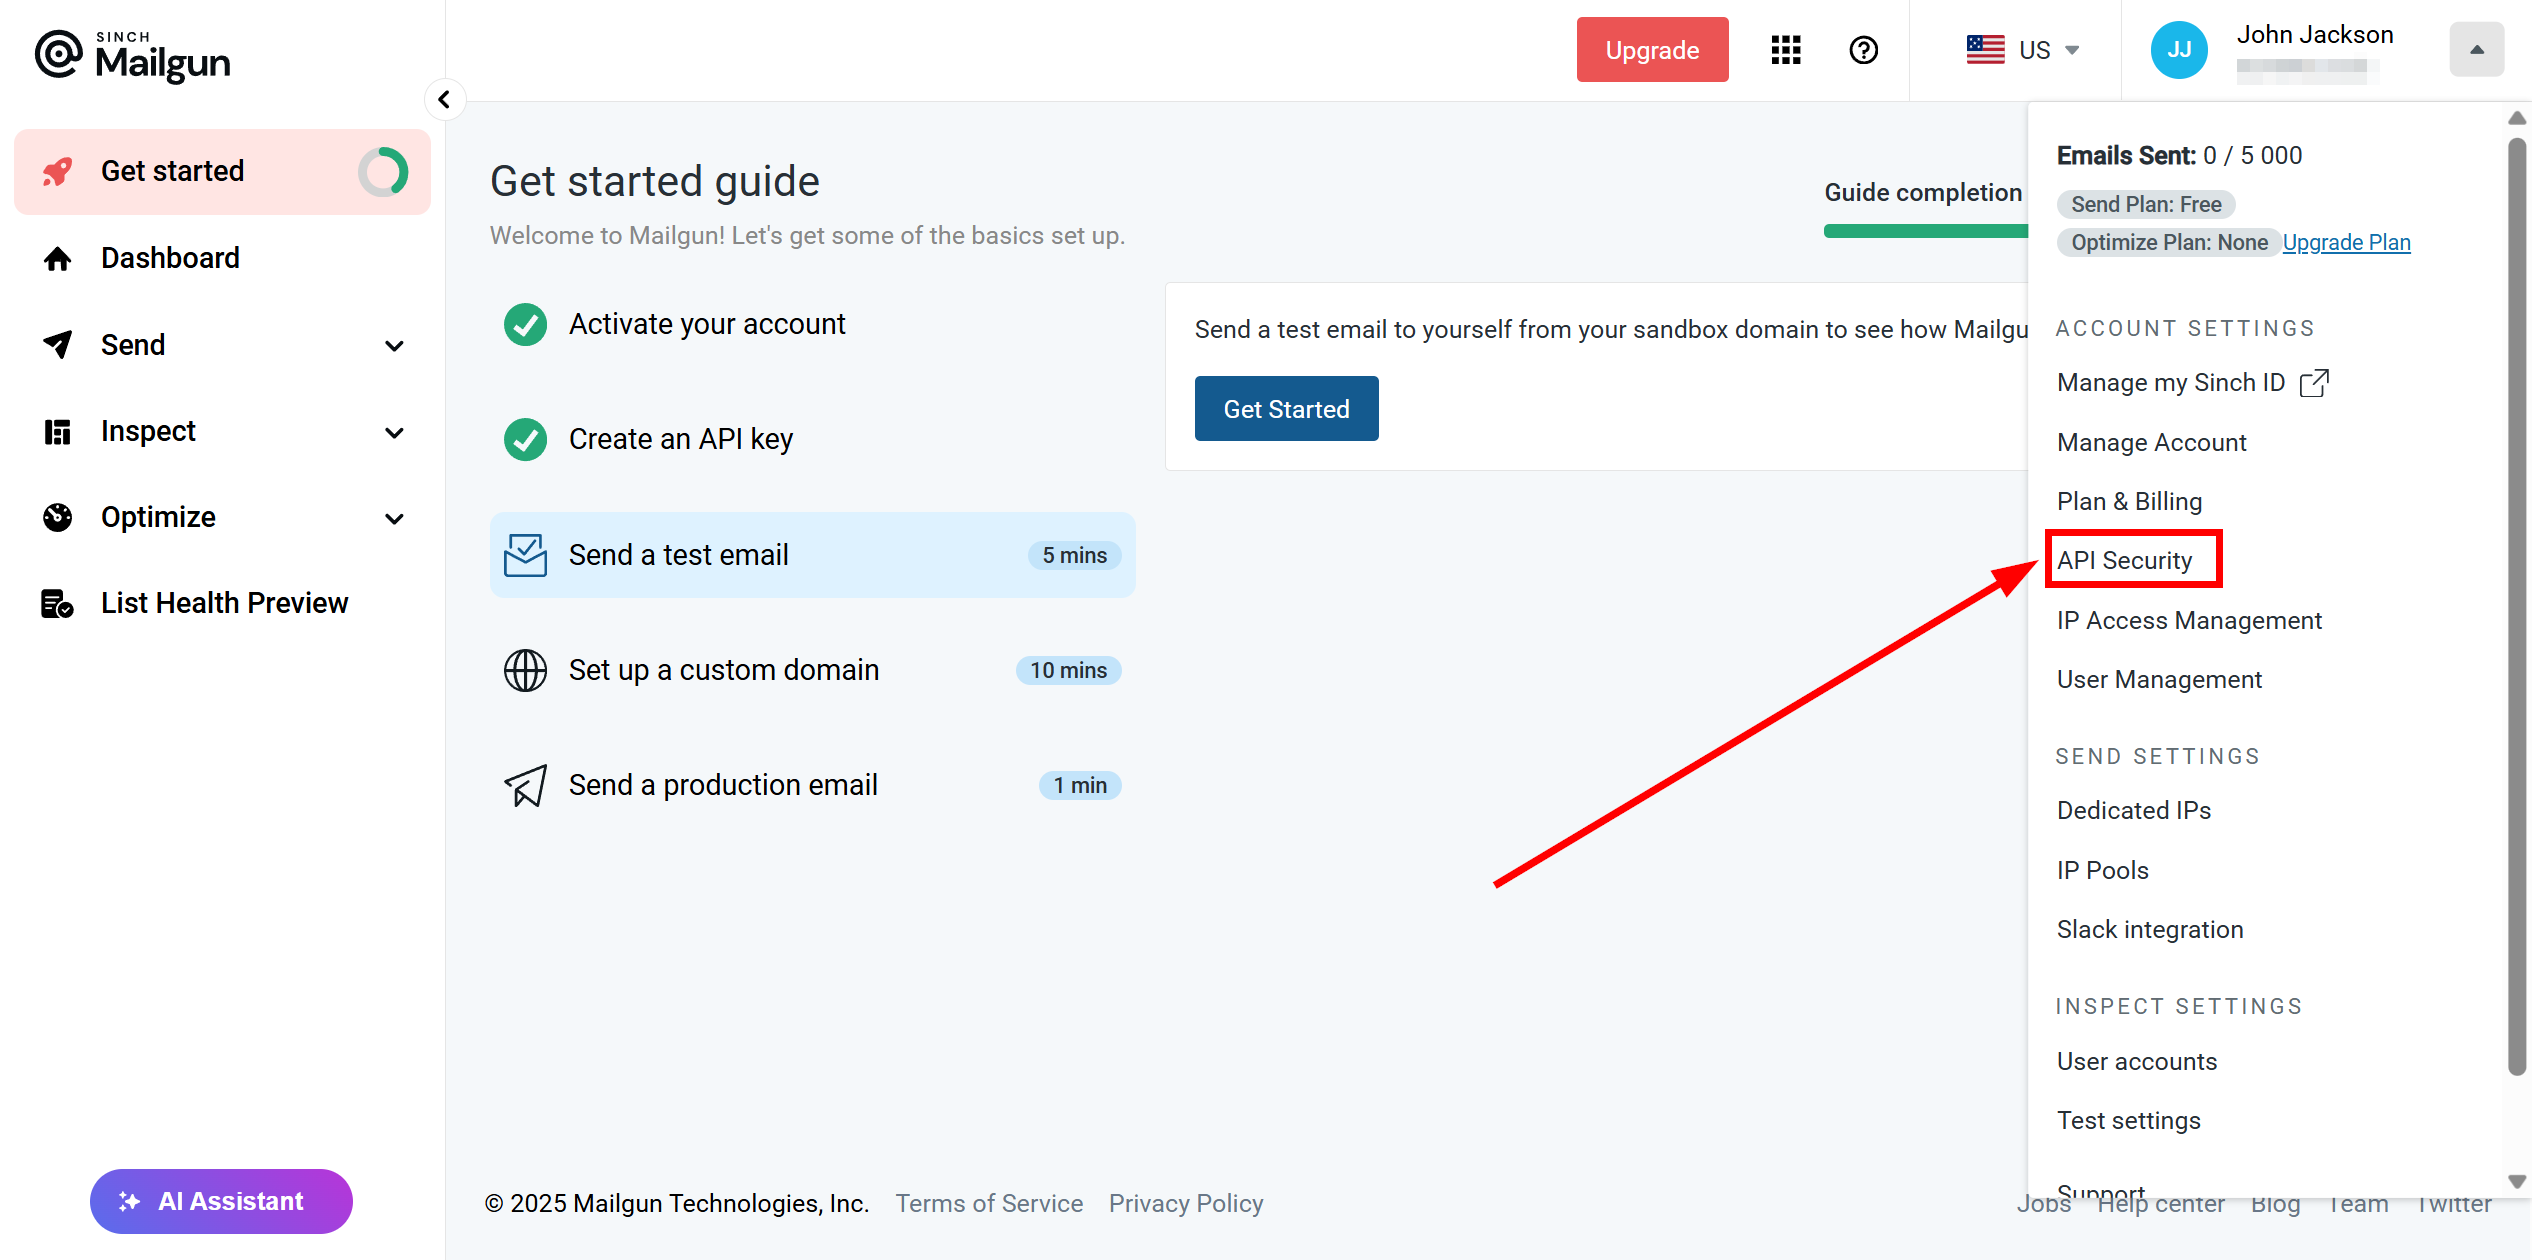
Task: Open IP Access Management
Action: [2189, 621]
